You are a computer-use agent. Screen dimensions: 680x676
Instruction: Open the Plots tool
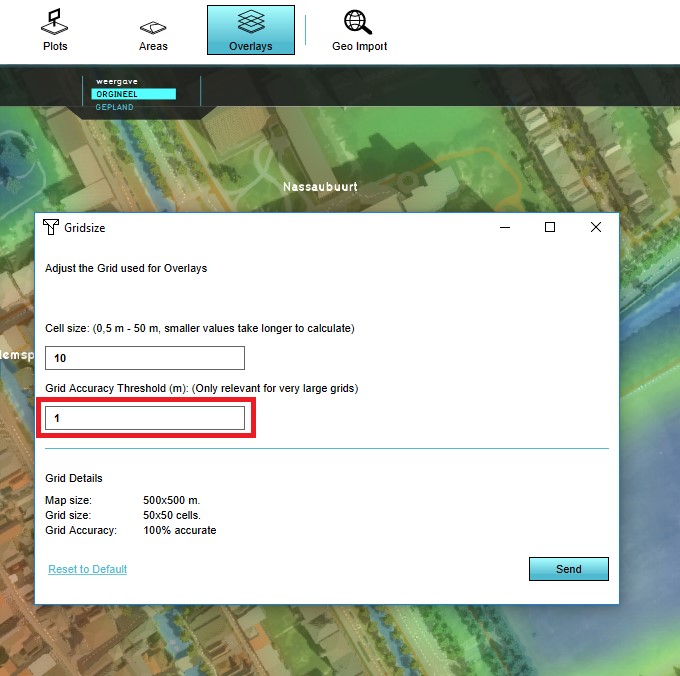(56, 29)
